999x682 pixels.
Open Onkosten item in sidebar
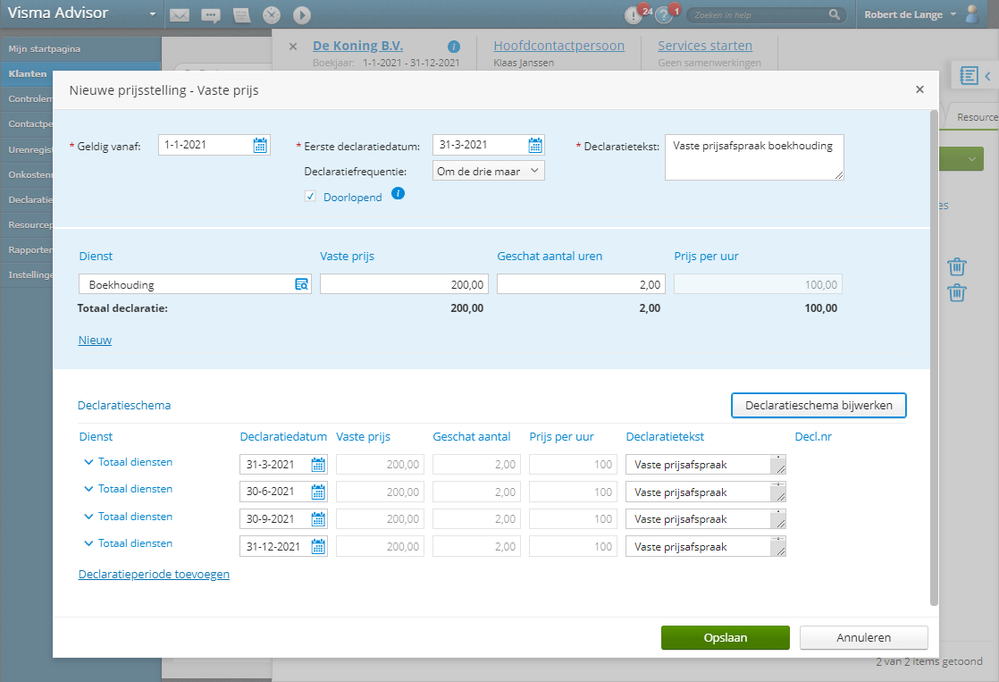coord(27,174)
